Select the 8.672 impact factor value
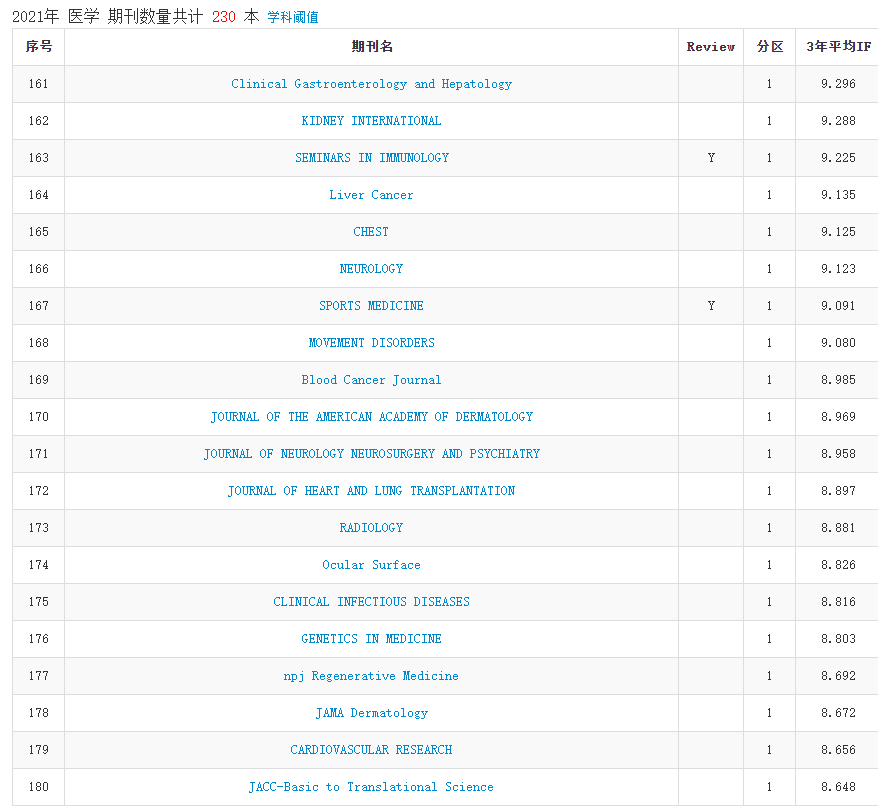Image resolution: width=878 pixels, height=806 pixels. pyautogui.click(x=838, y=712)
